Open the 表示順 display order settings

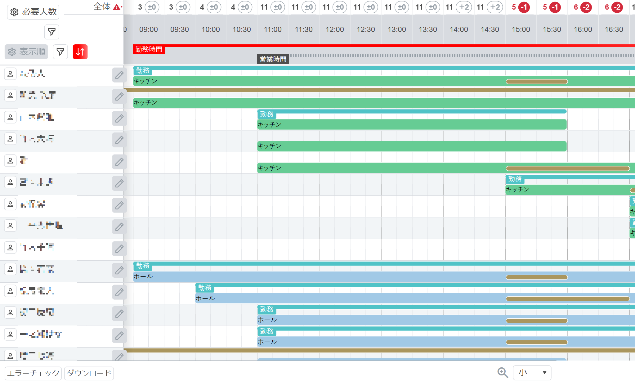(x=26, y=51)
